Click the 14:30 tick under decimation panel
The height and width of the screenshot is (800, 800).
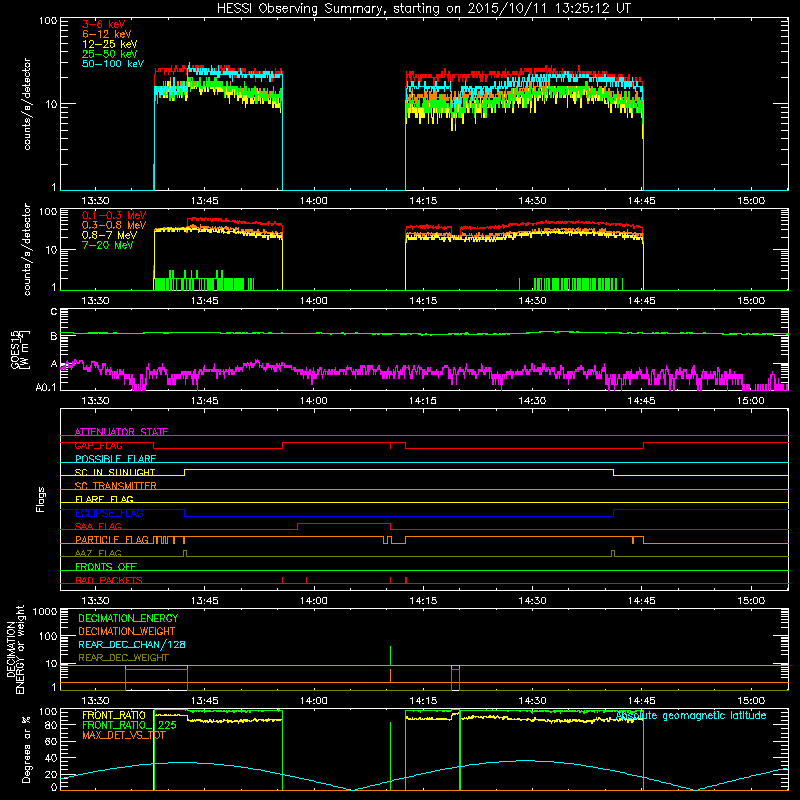[x=532, y=701]
